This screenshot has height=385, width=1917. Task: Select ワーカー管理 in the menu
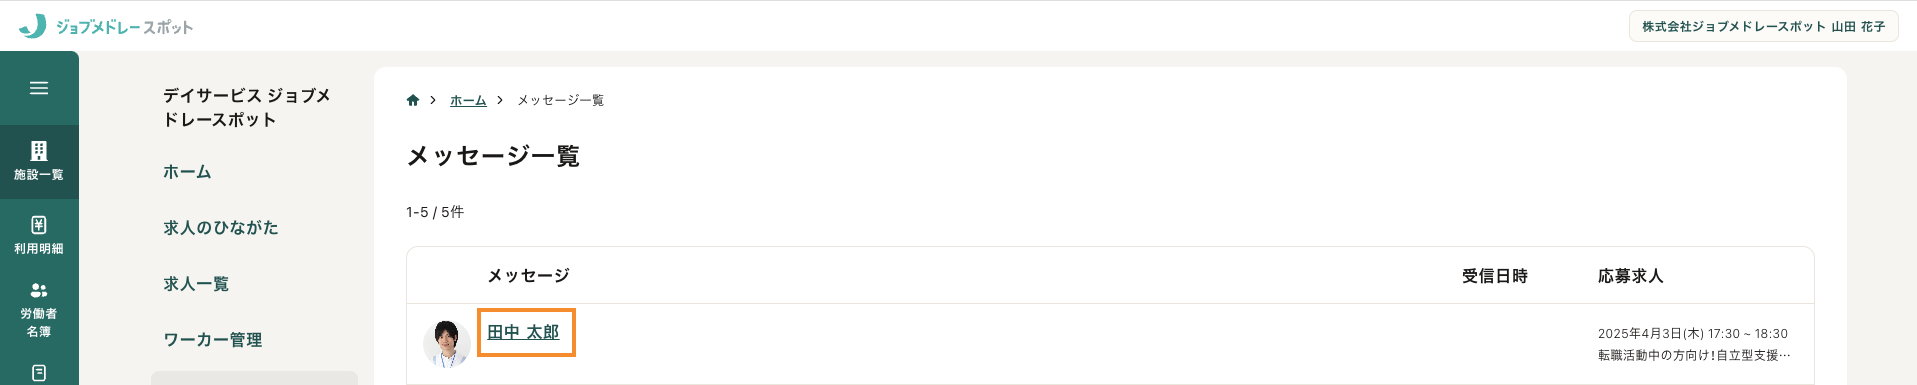pos(213,340)
